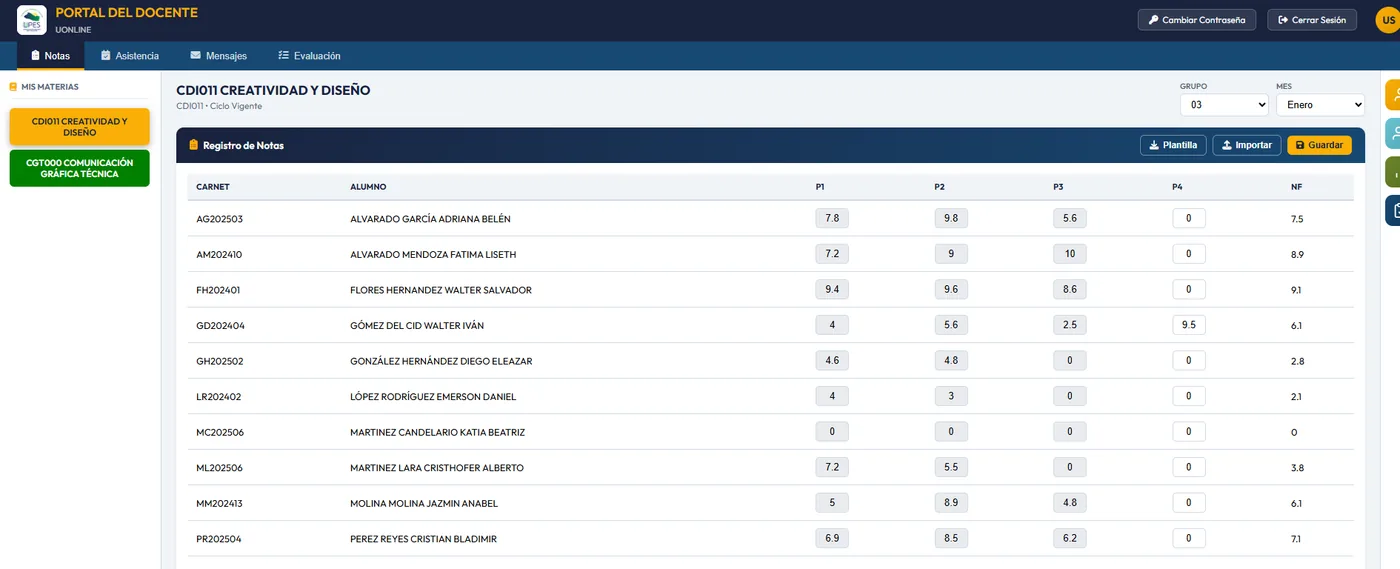The width and height of the screenshot is (1400, 569).
Task: Click the Guardar button
Action: click(x=1319, y=145)
